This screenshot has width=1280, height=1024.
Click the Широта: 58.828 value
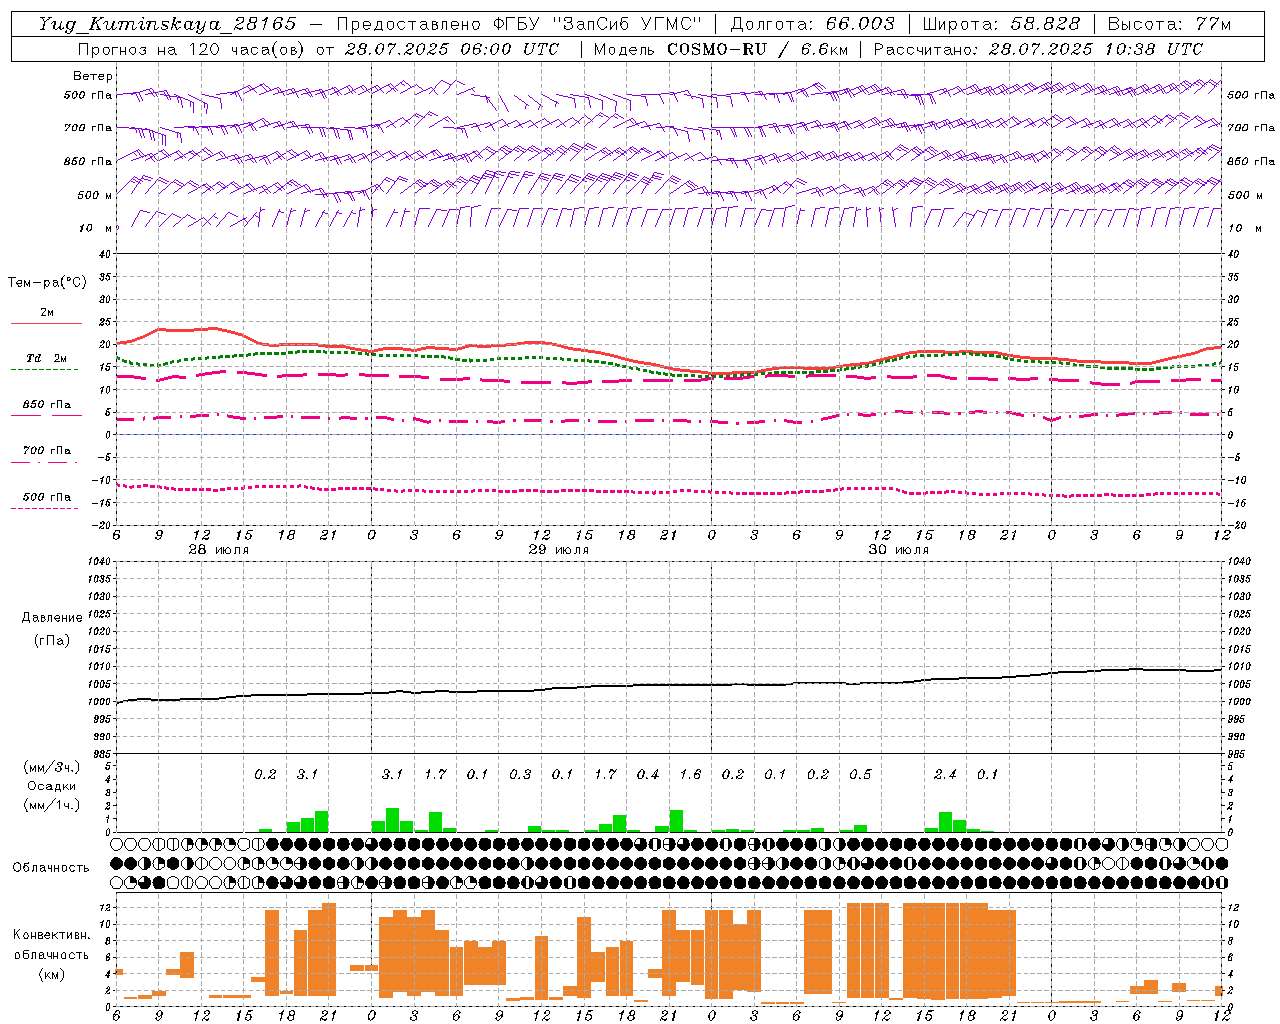pos(1001,24)
